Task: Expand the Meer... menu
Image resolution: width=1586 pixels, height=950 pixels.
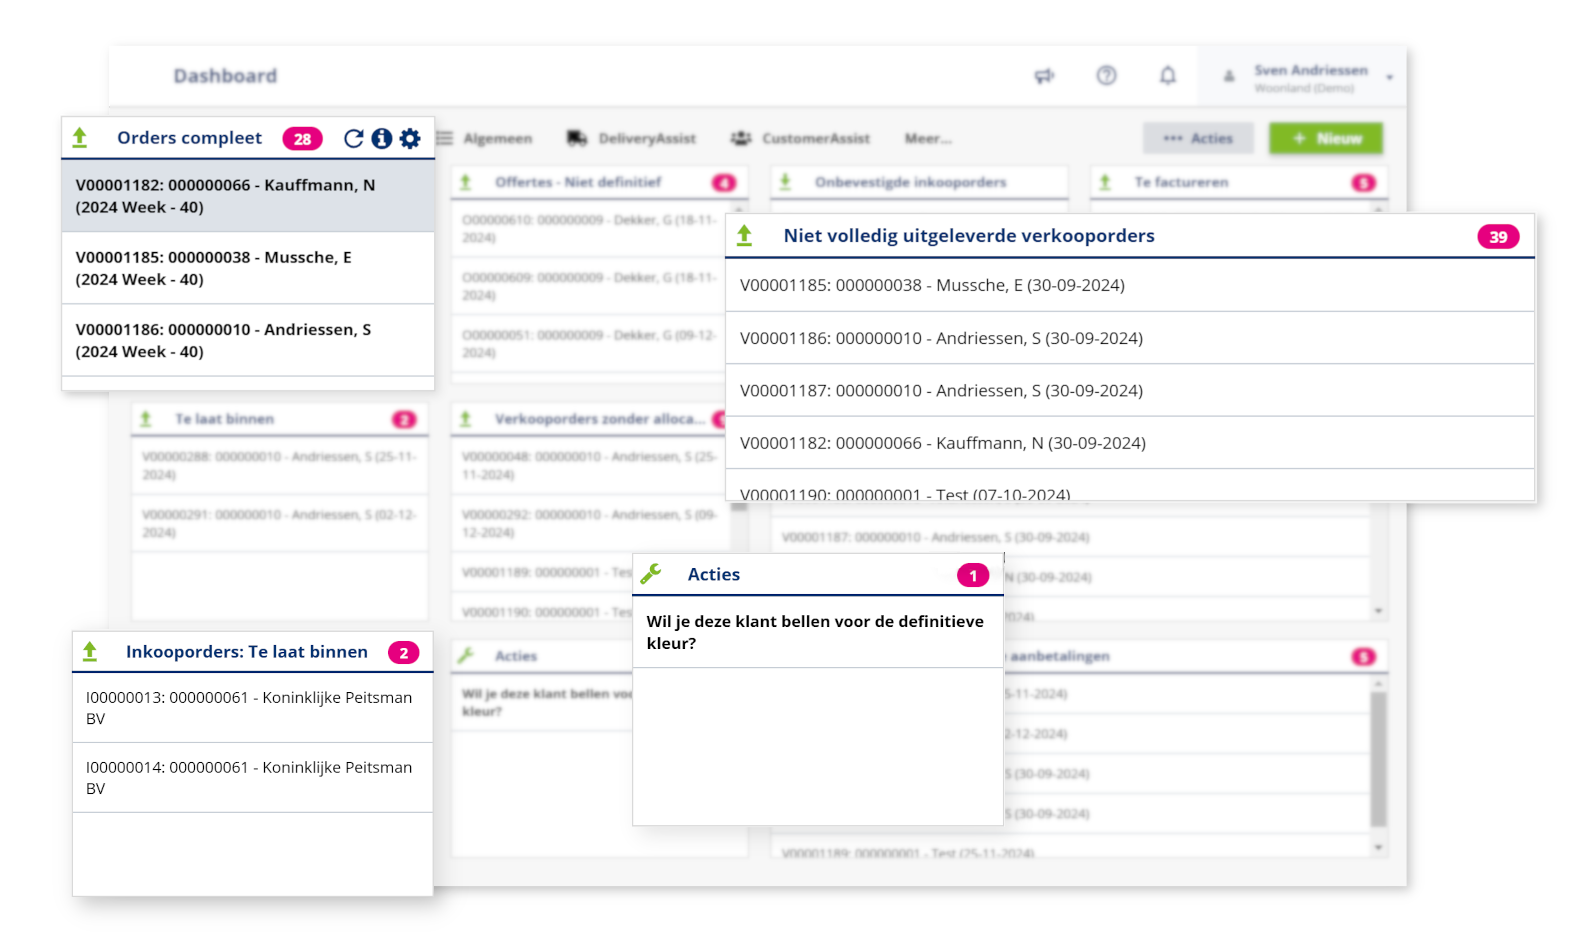Action: (x=927, y=139)
